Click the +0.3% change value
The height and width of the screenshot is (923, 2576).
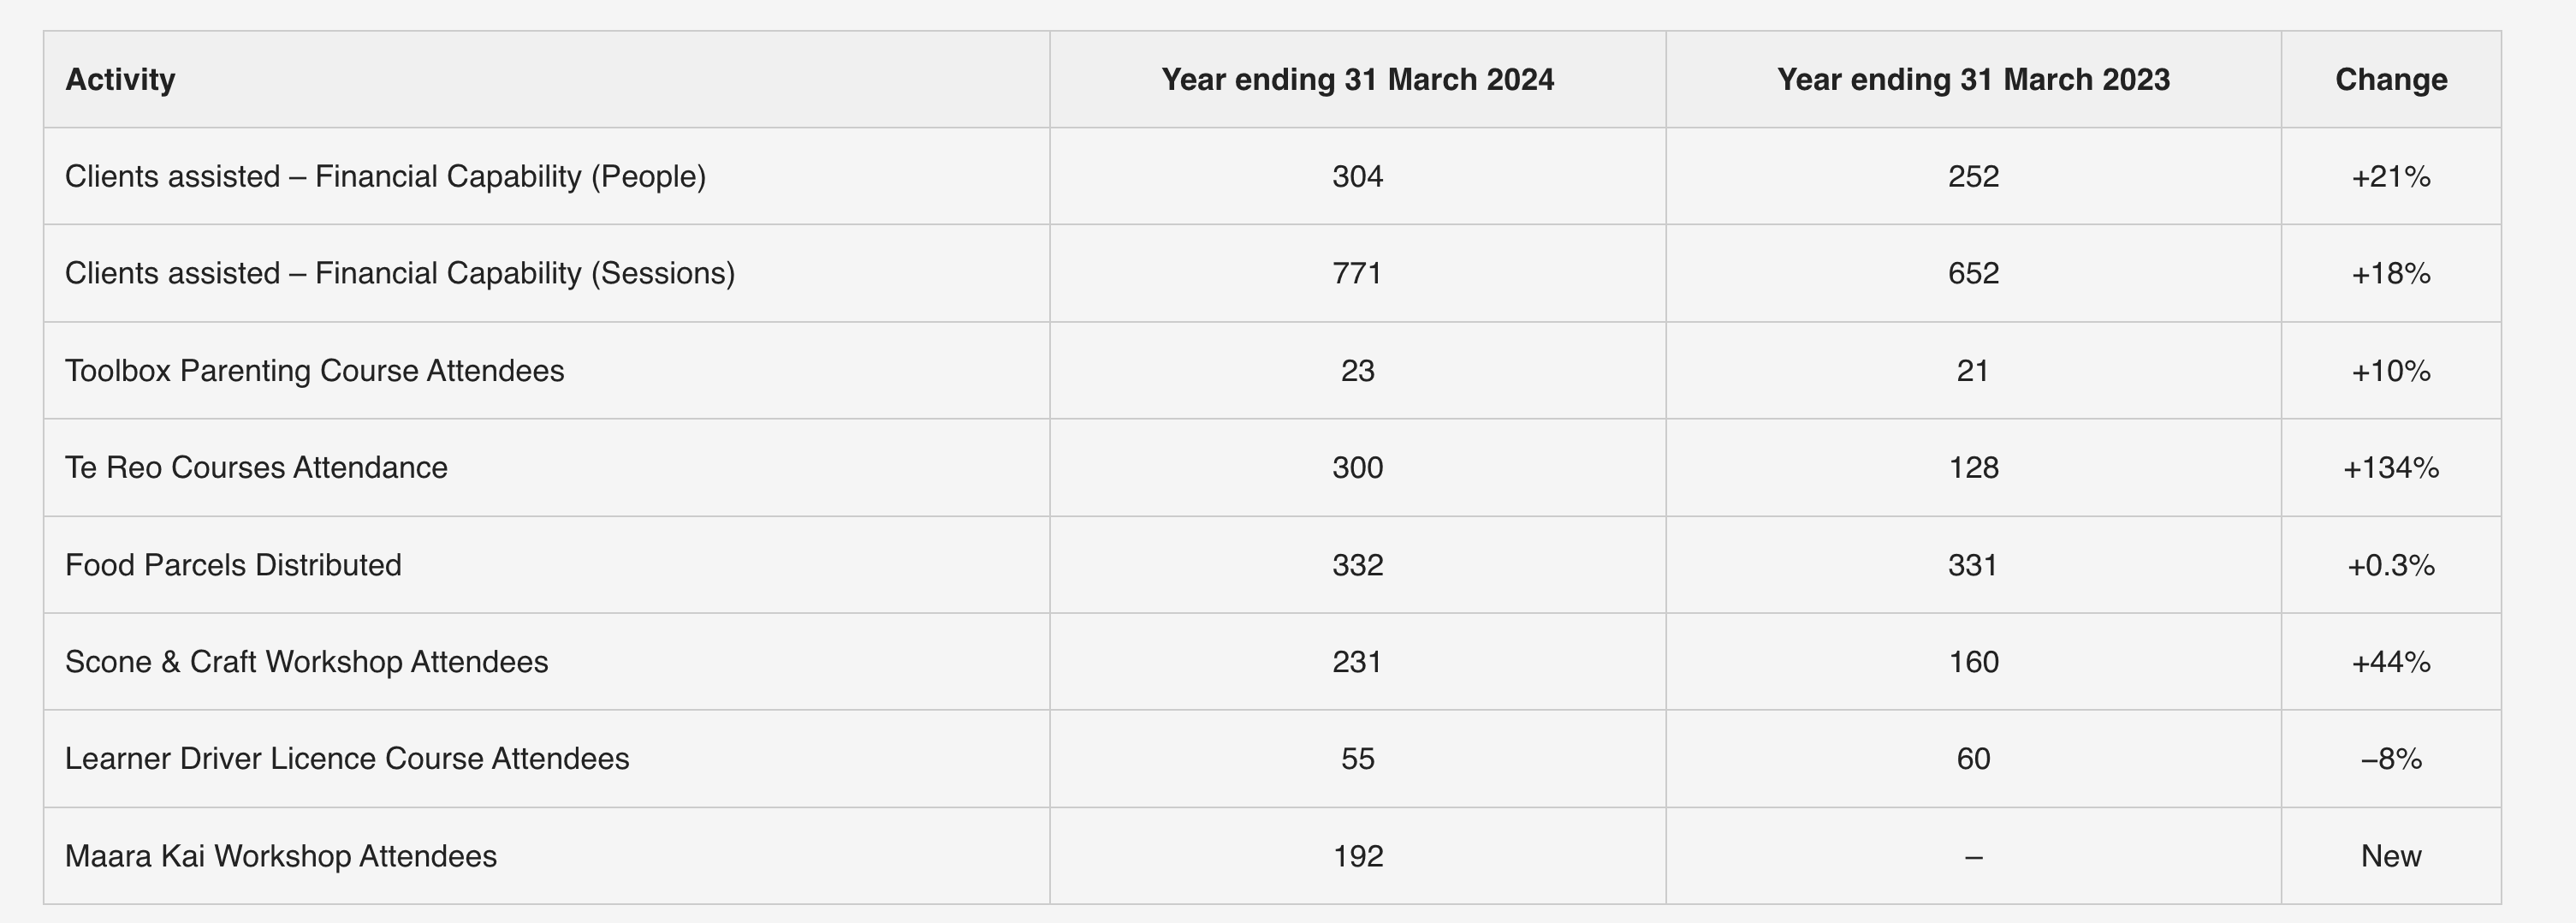(x=2391, y=565)
